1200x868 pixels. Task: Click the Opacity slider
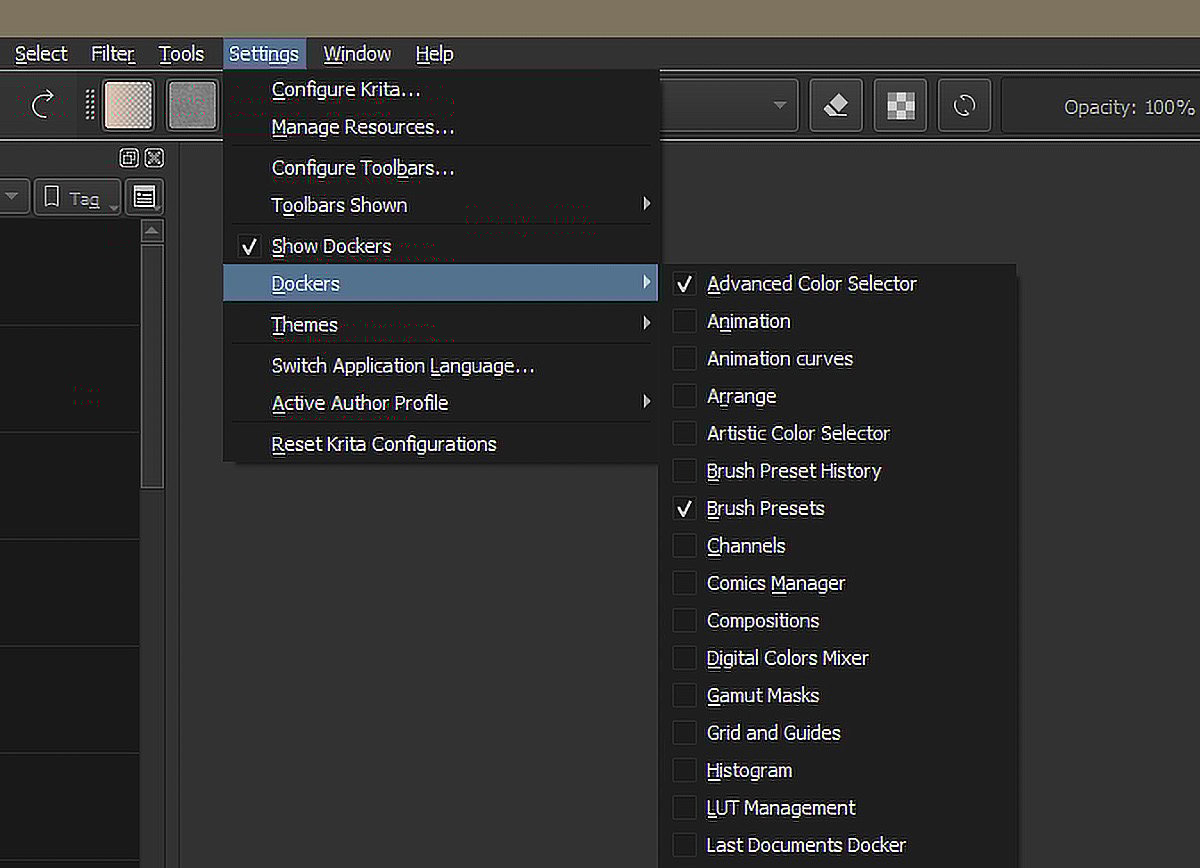tap(1101, 106)
